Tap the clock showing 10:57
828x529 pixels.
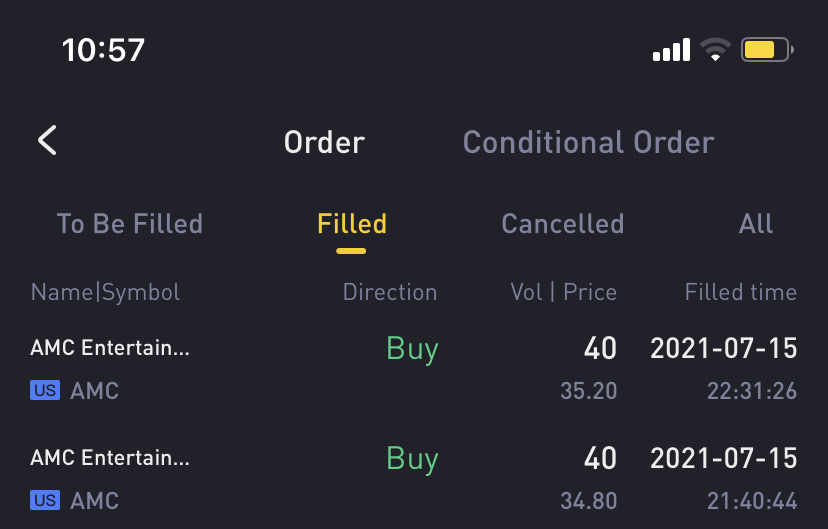[104, 50]
